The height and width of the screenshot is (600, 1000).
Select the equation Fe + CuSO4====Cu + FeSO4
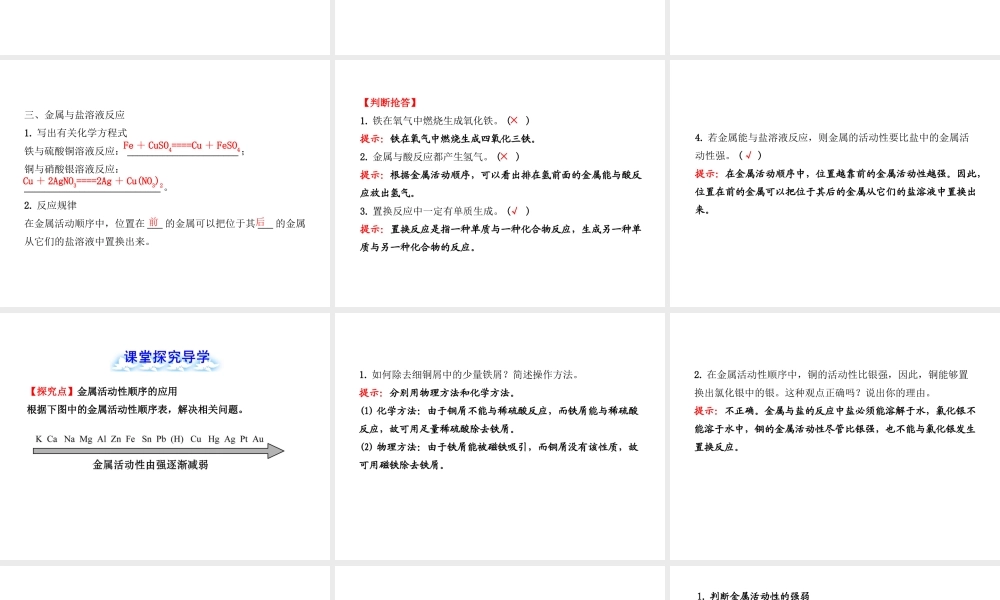click(x=182, y=146)
